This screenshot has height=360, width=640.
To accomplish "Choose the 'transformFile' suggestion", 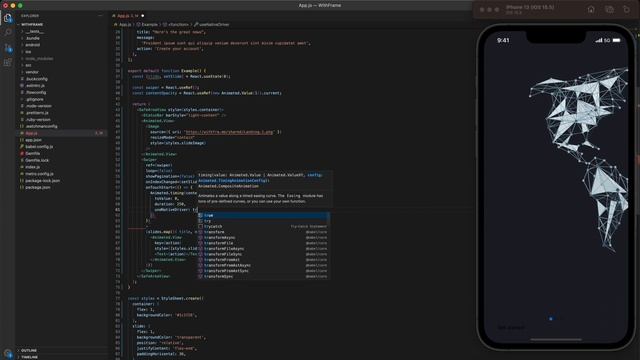I will click(x=262, y=243).
